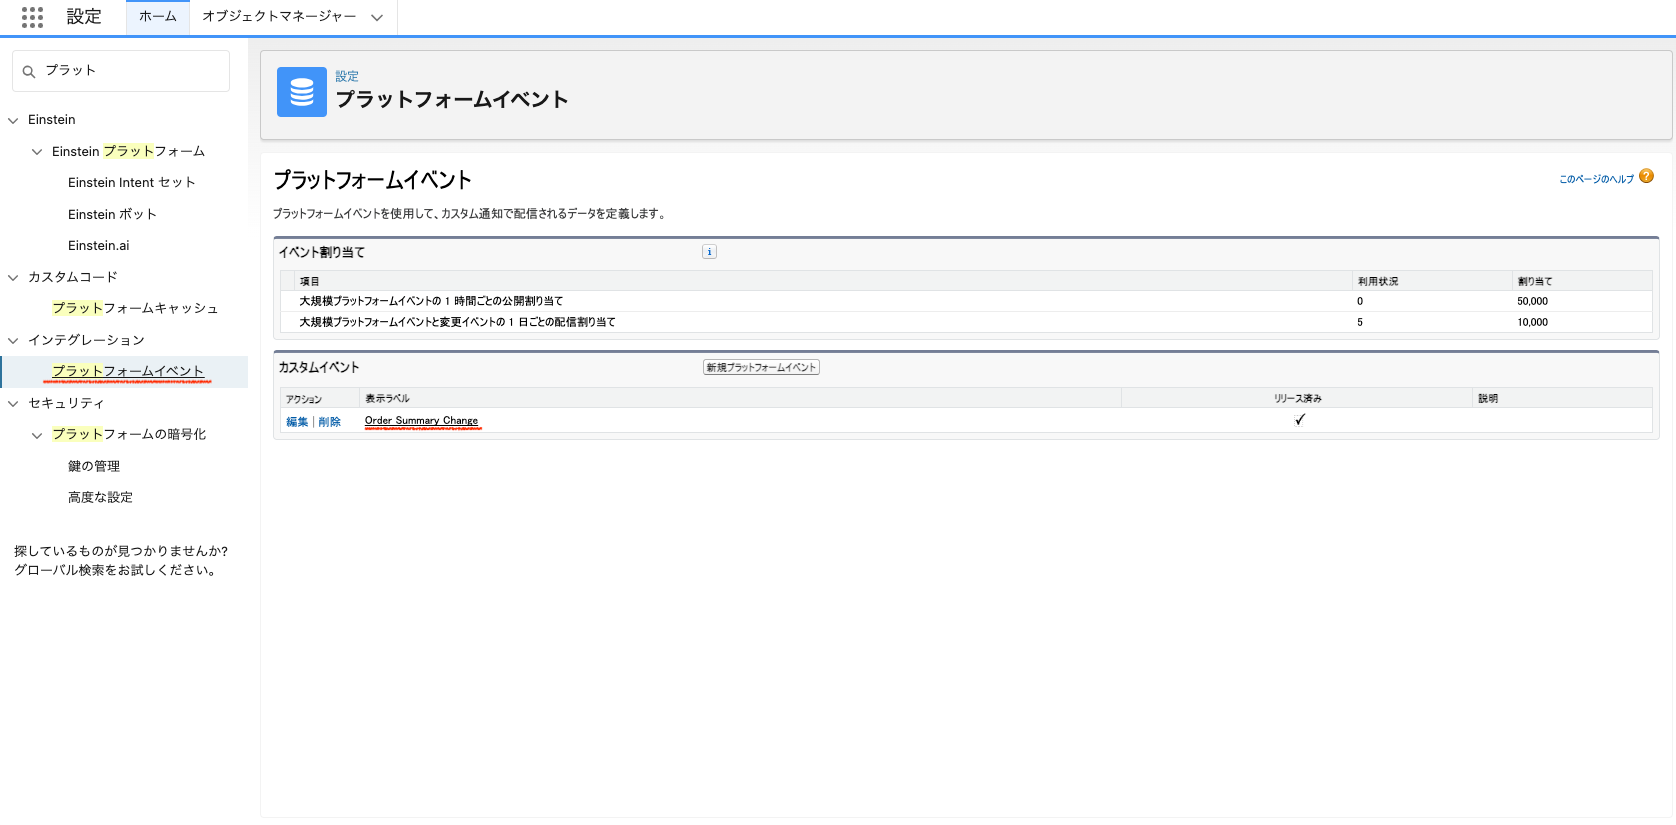Click the 50,000 allocation value
Viewport: 1676px width, 825px height.
pos(1532,301)
